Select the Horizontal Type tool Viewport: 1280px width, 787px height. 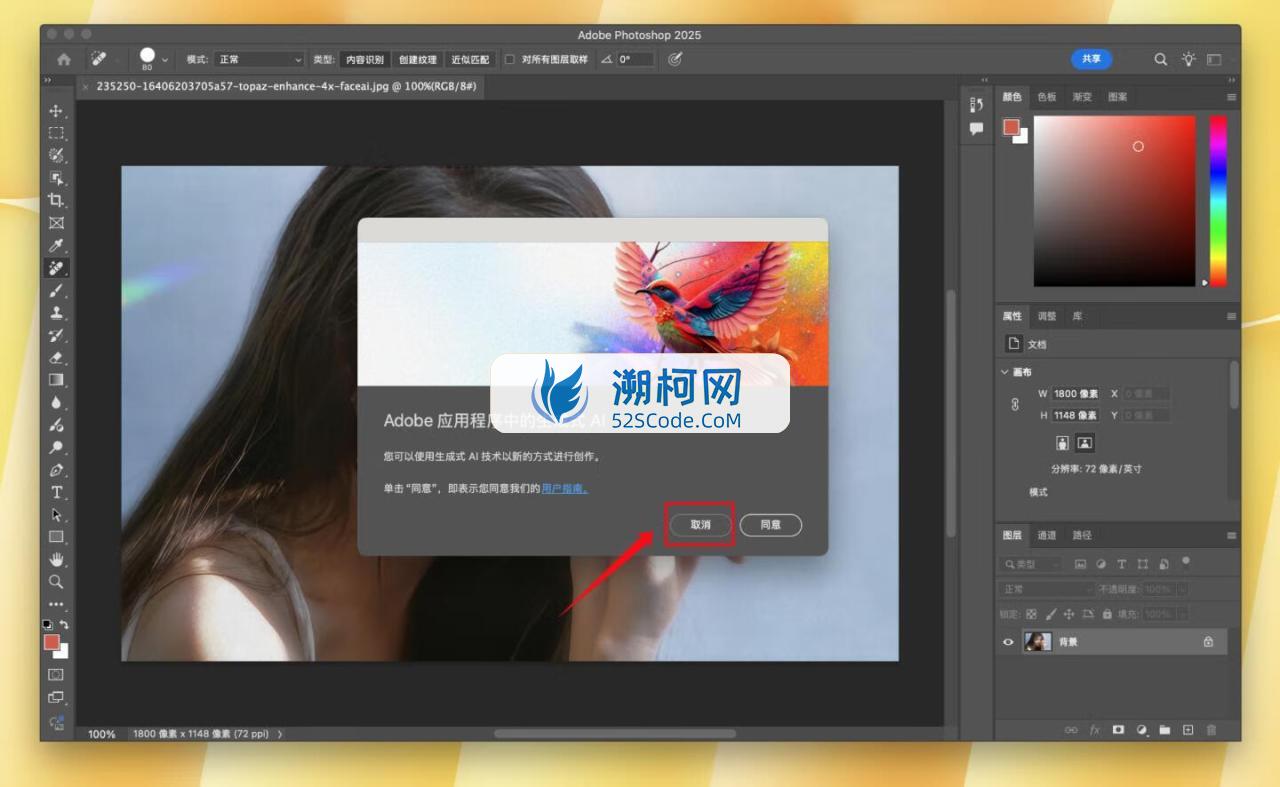pyautogui.click(x=56, y=492)
